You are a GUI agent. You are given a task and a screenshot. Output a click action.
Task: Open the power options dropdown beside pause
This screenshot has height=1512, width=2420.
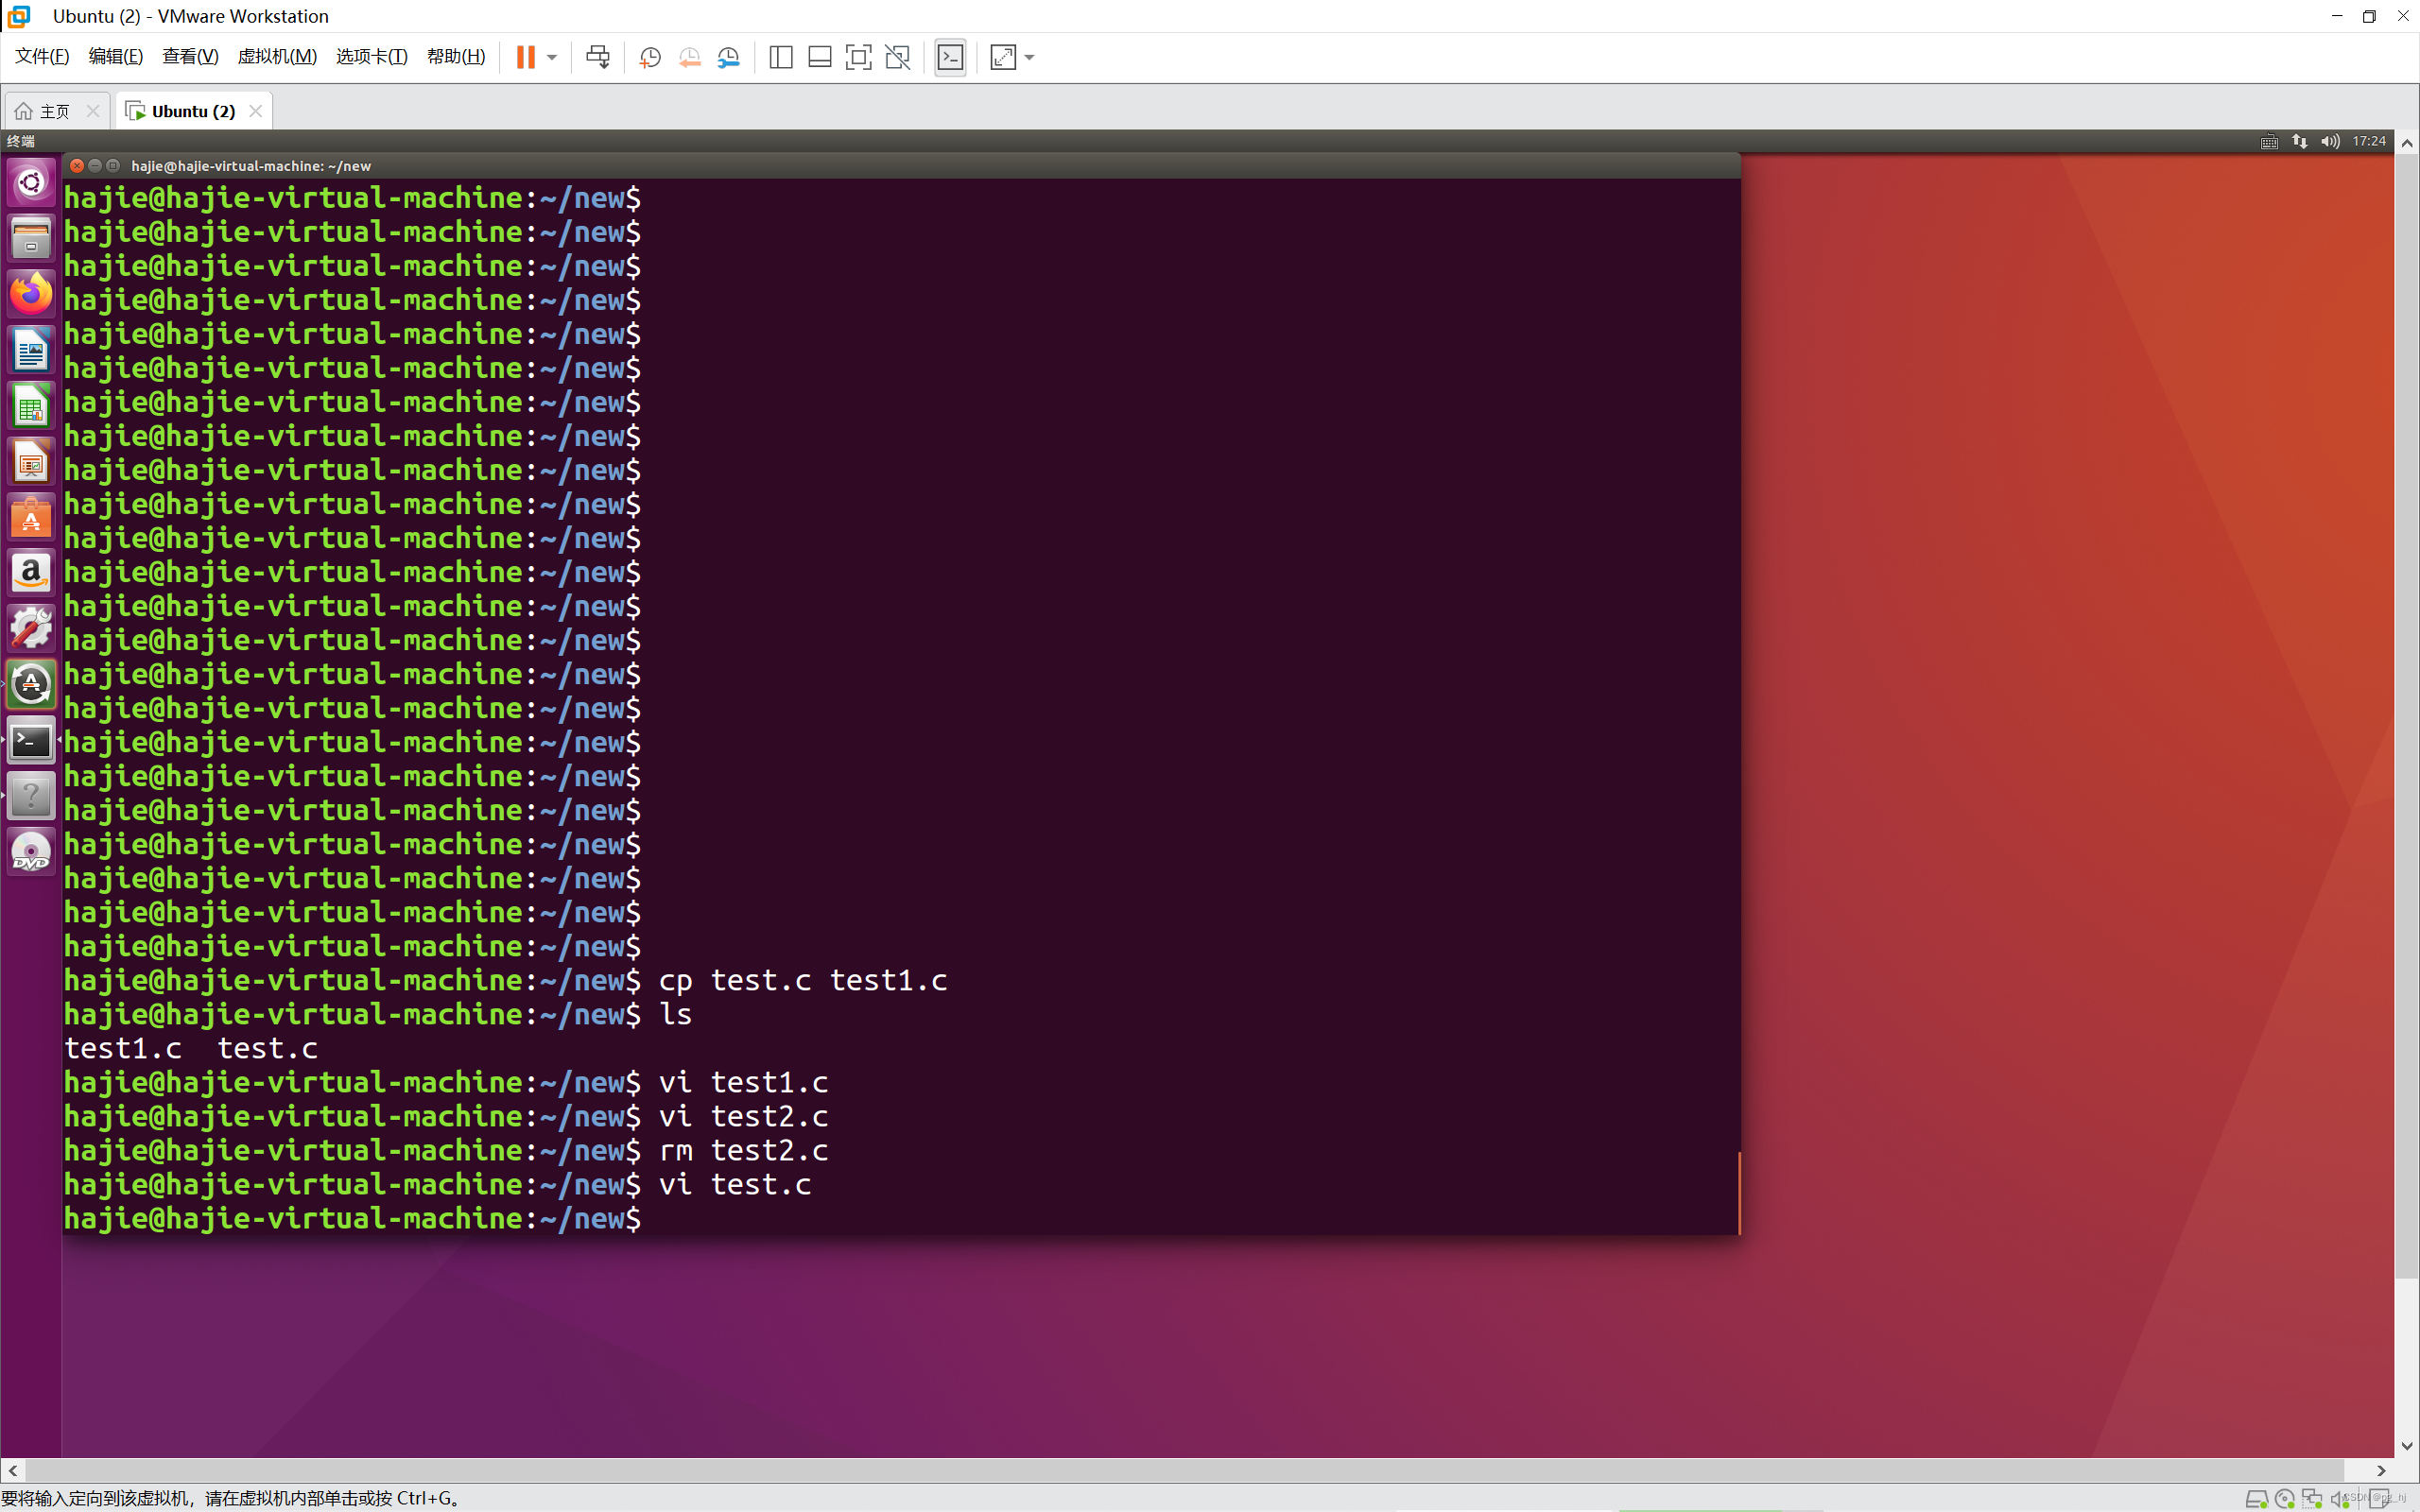click(552, 57)
